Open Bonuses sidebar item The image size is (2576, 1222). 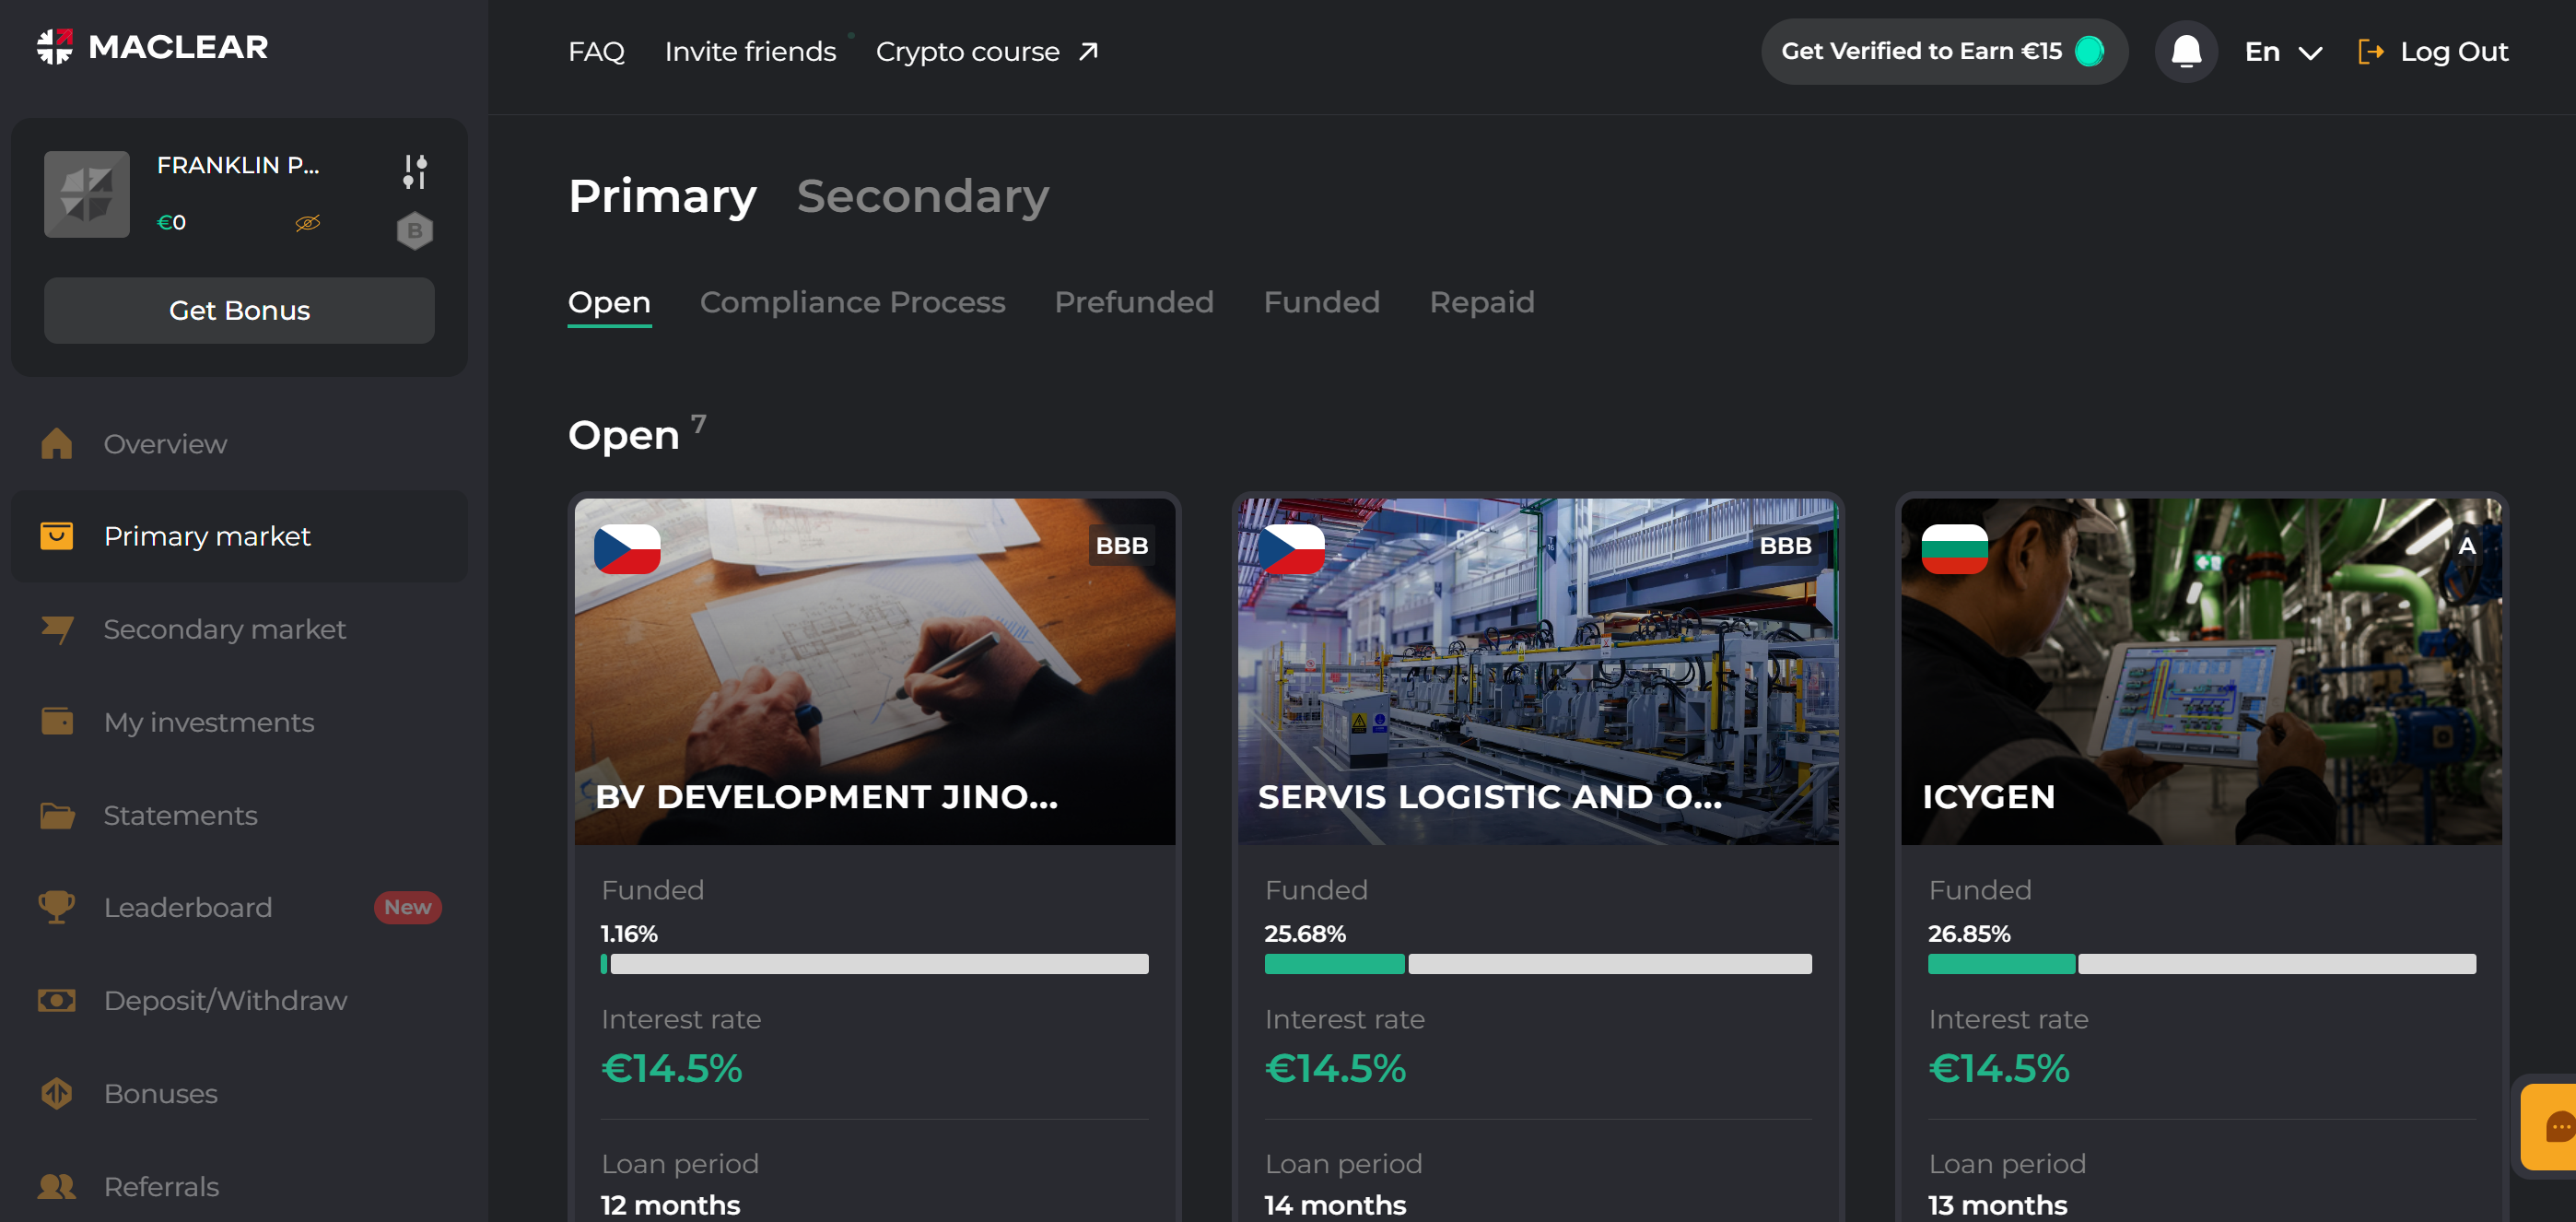tap(239, 1093)
